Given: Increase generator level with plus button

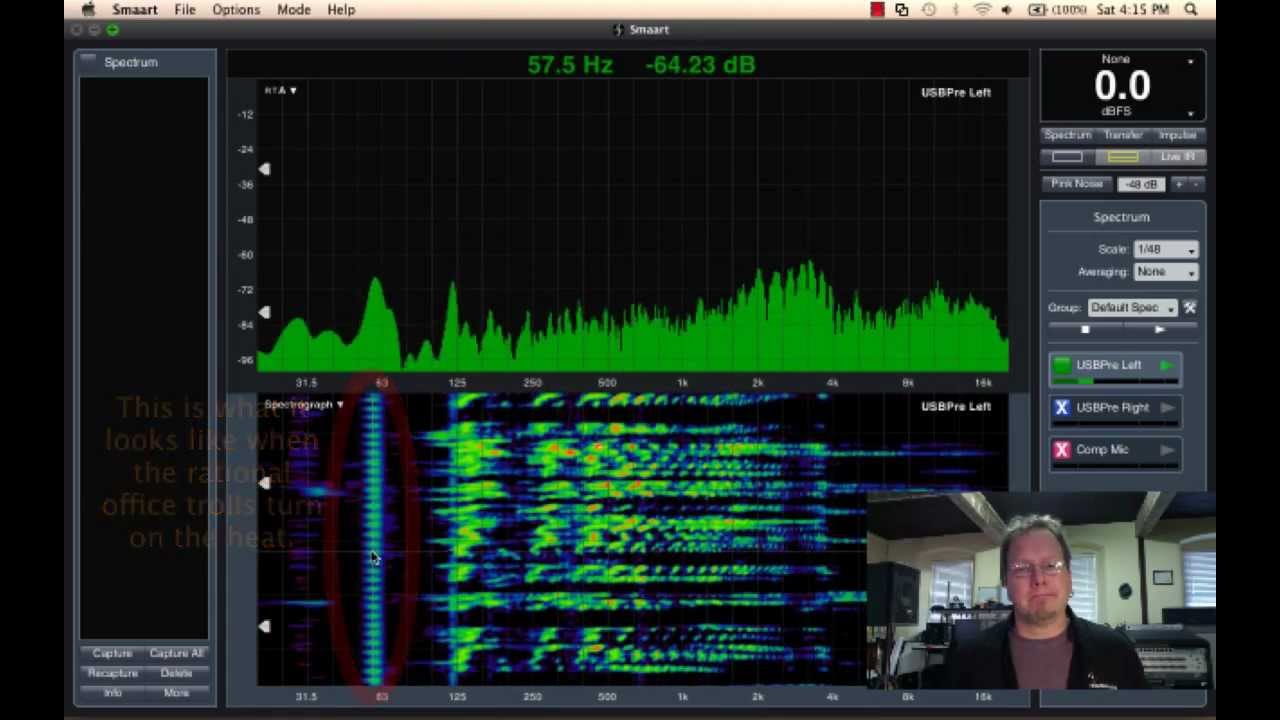Looking at the screenshot, I should pyautogui.click(x=1179, y=184).
